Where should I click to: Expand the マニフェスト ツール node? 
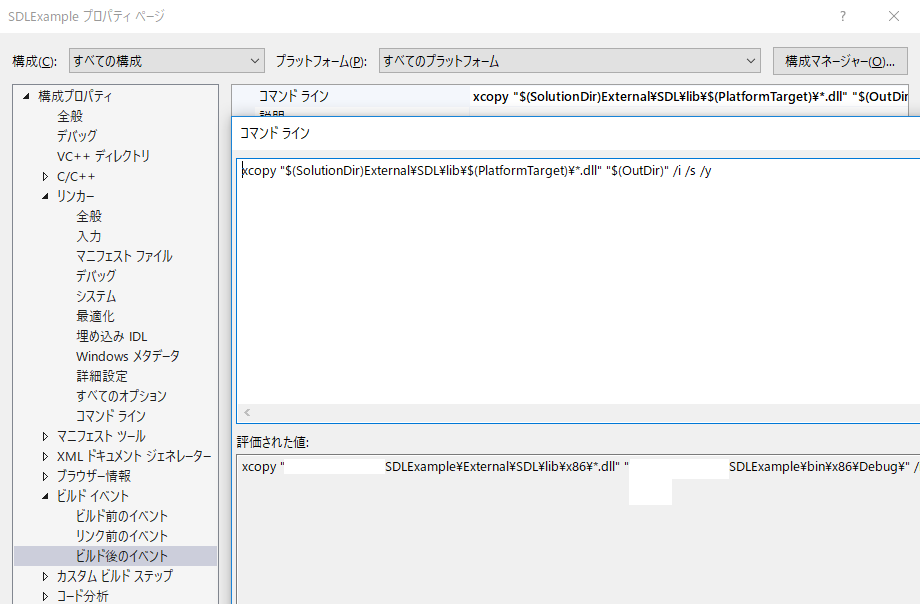pos(45,436)
